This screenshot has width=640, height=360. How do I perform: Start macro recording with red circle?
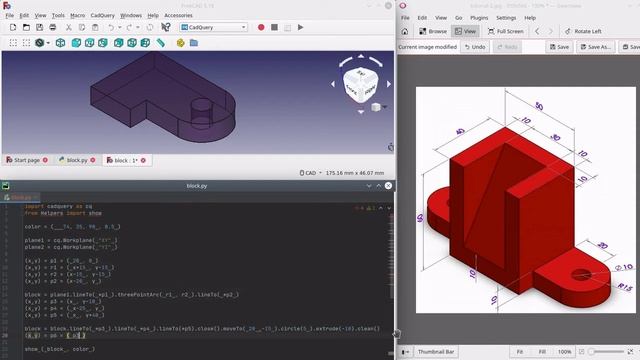click(261, 27)
